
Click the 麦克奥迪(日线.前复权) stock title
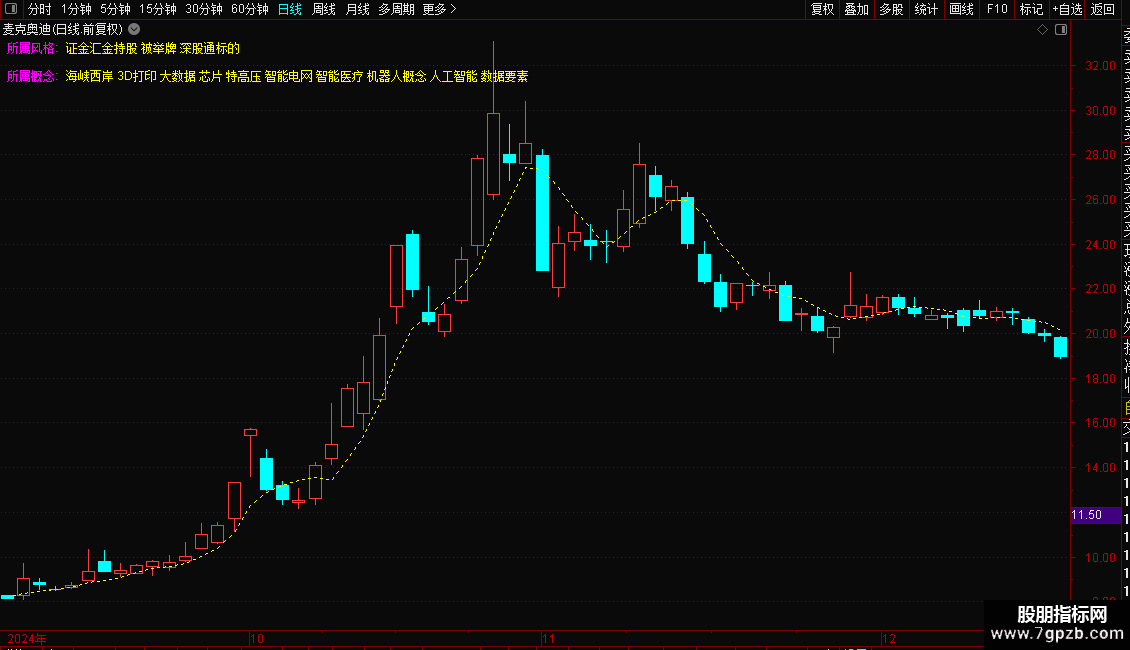[x=63, y=30]
